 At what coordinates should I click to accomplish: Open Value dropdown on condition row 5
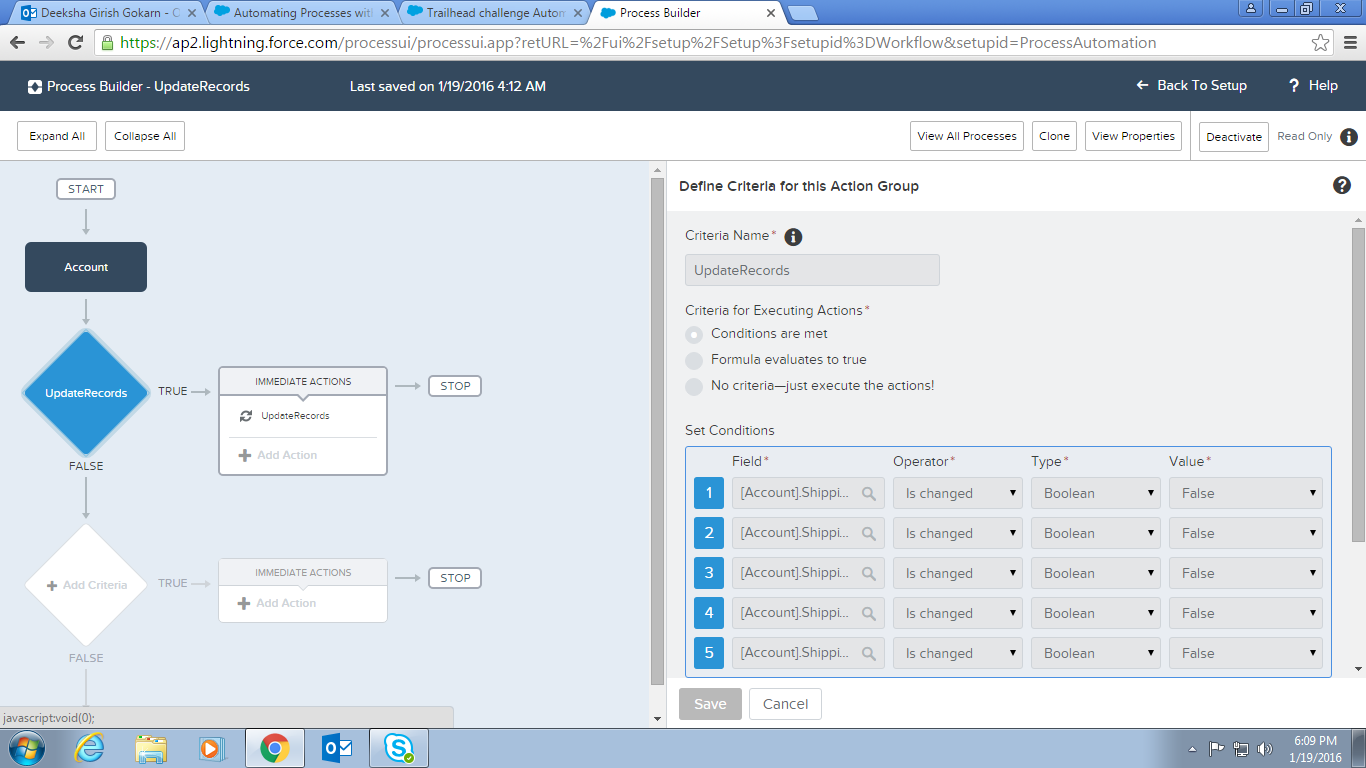click(1246, 653)
